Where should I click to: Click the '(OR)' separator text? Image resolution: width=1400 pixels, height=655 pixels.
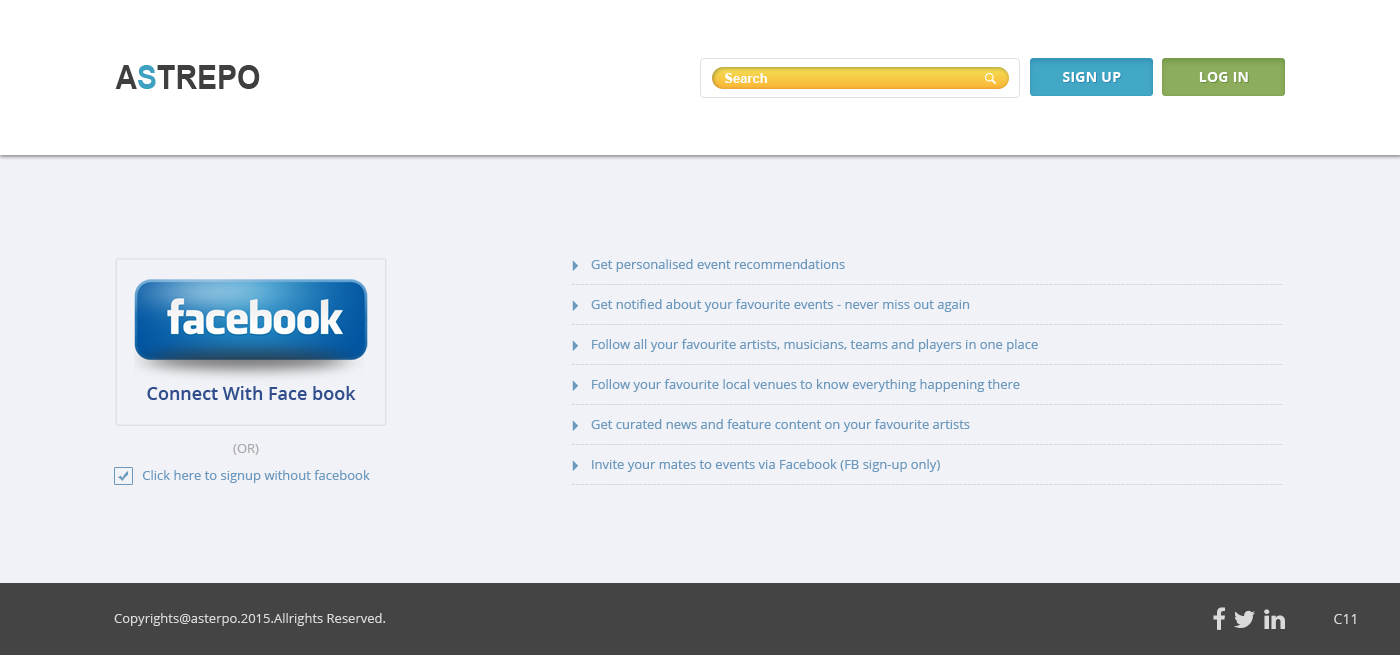point(246,449)
